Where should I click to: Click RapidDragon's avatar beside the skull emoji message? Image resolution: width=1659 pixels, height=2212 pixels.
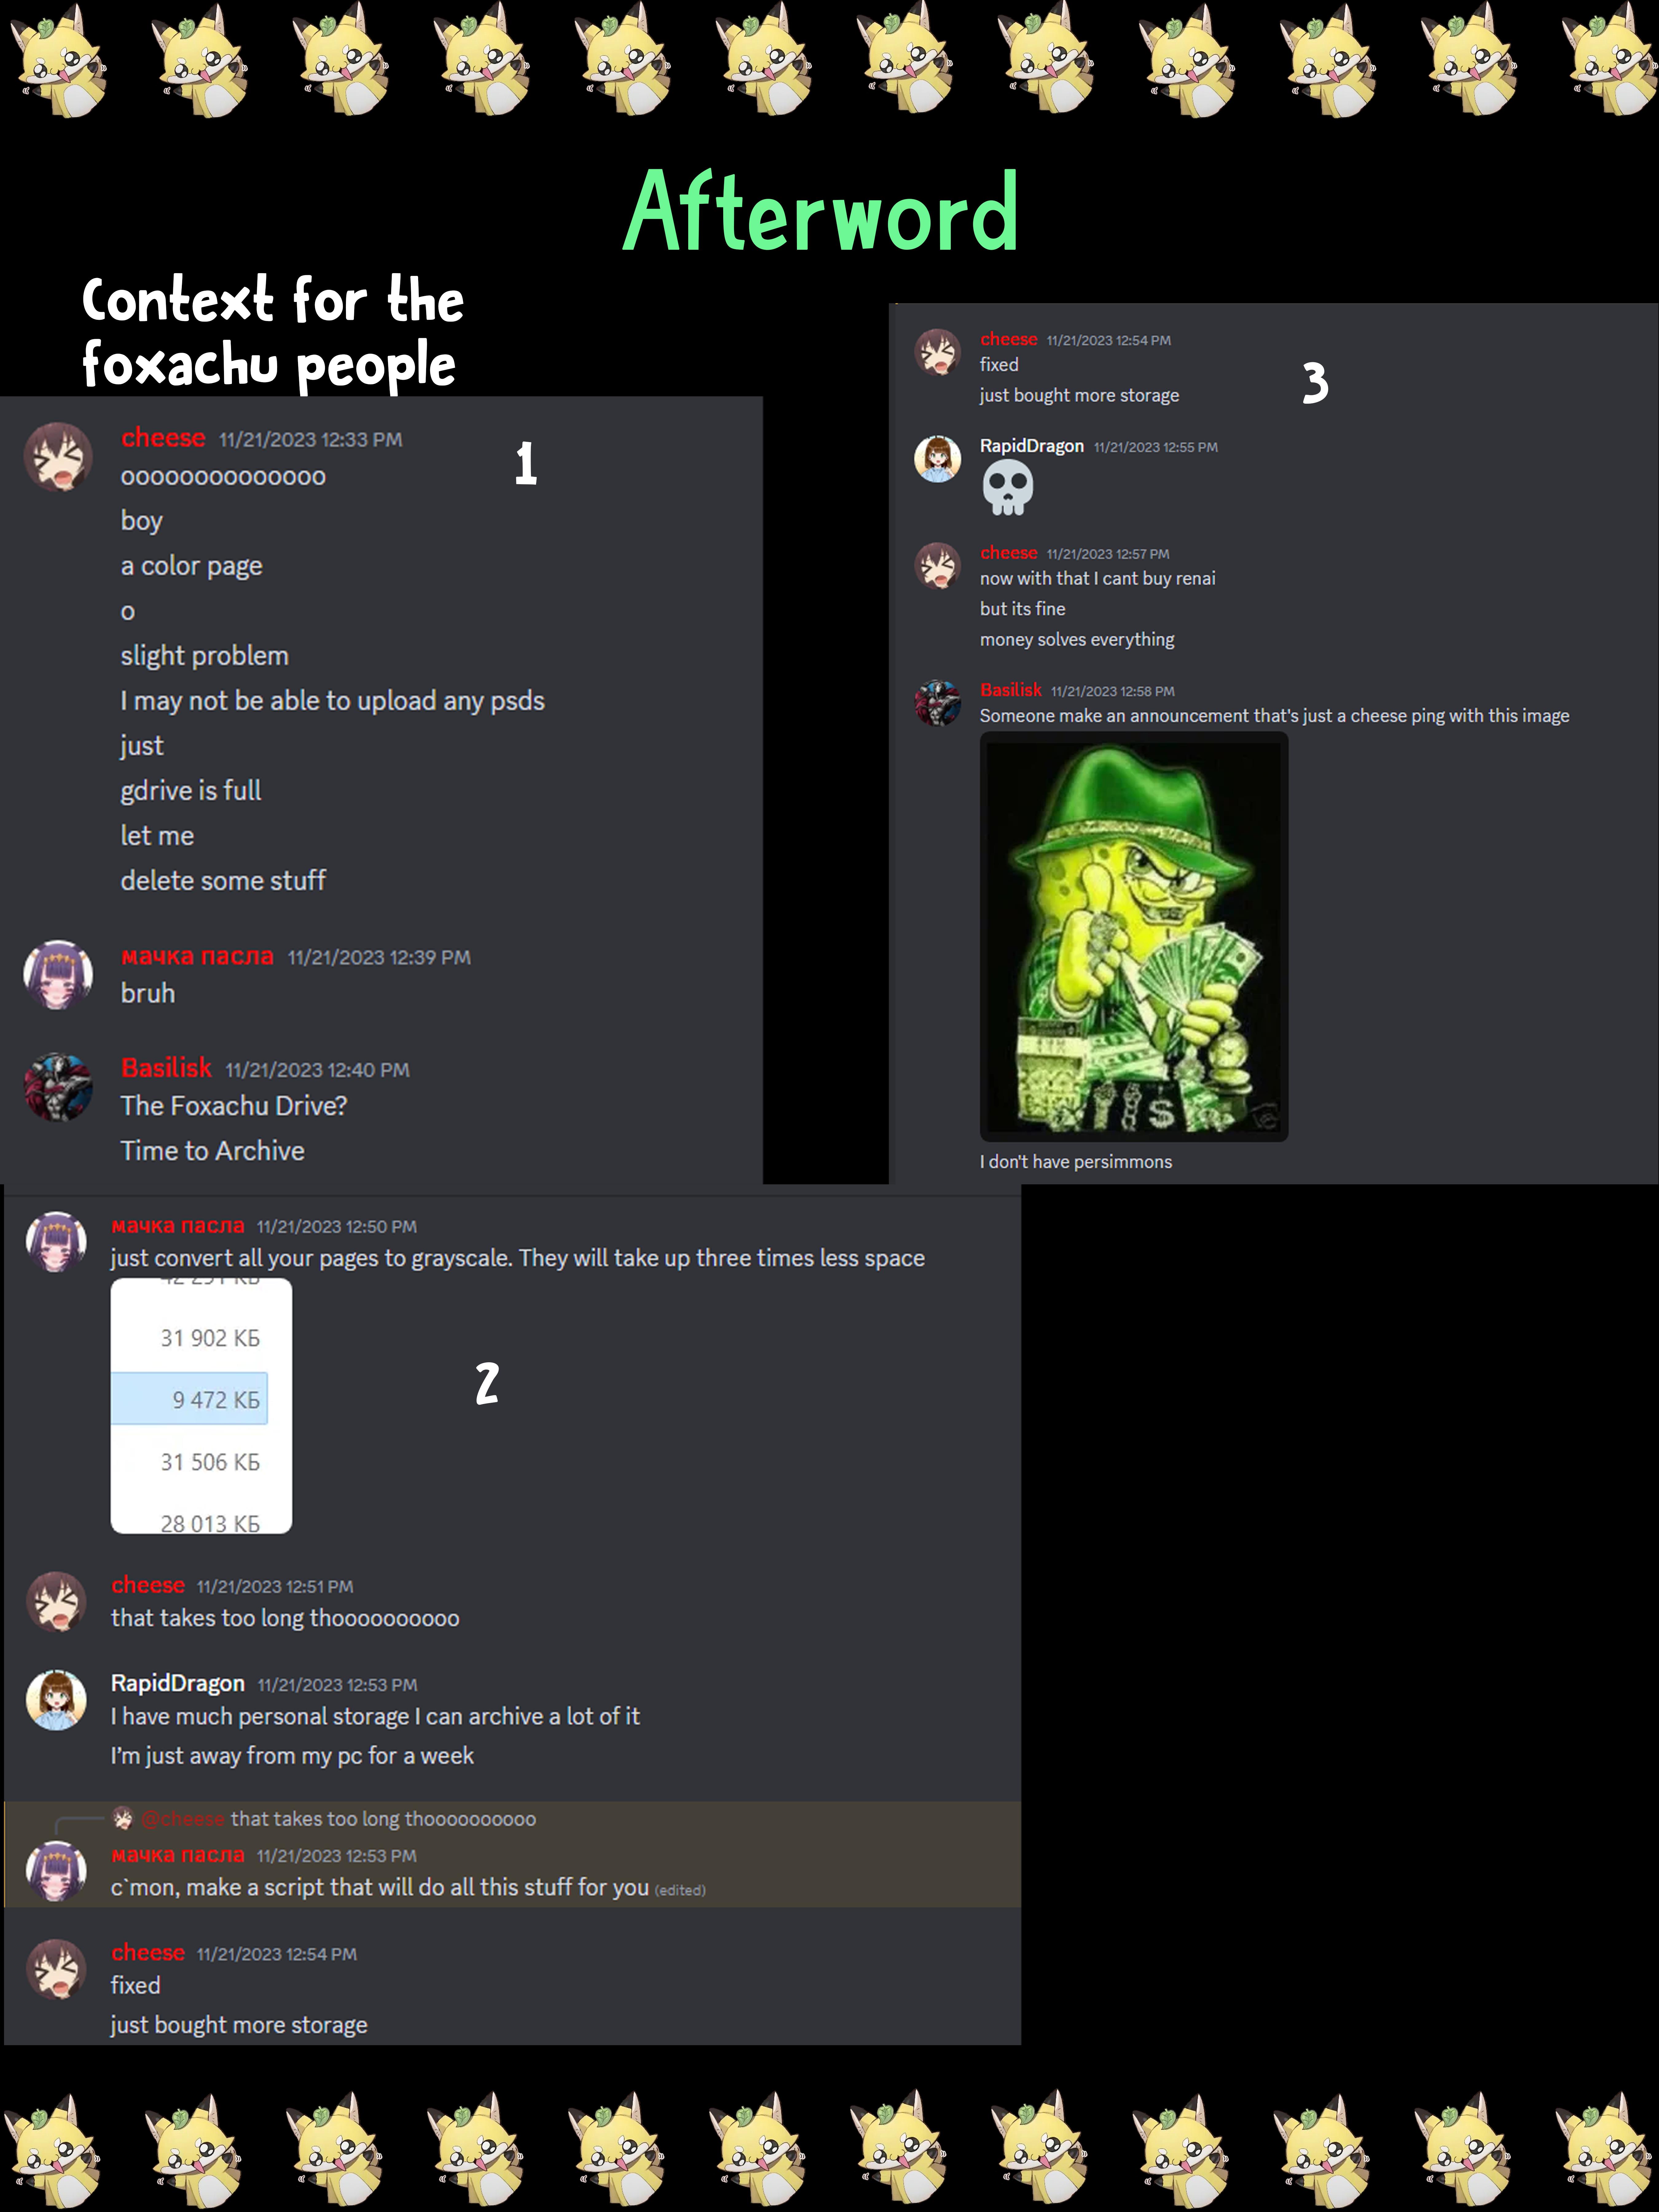pyautogui.click(x=937, y=459)
